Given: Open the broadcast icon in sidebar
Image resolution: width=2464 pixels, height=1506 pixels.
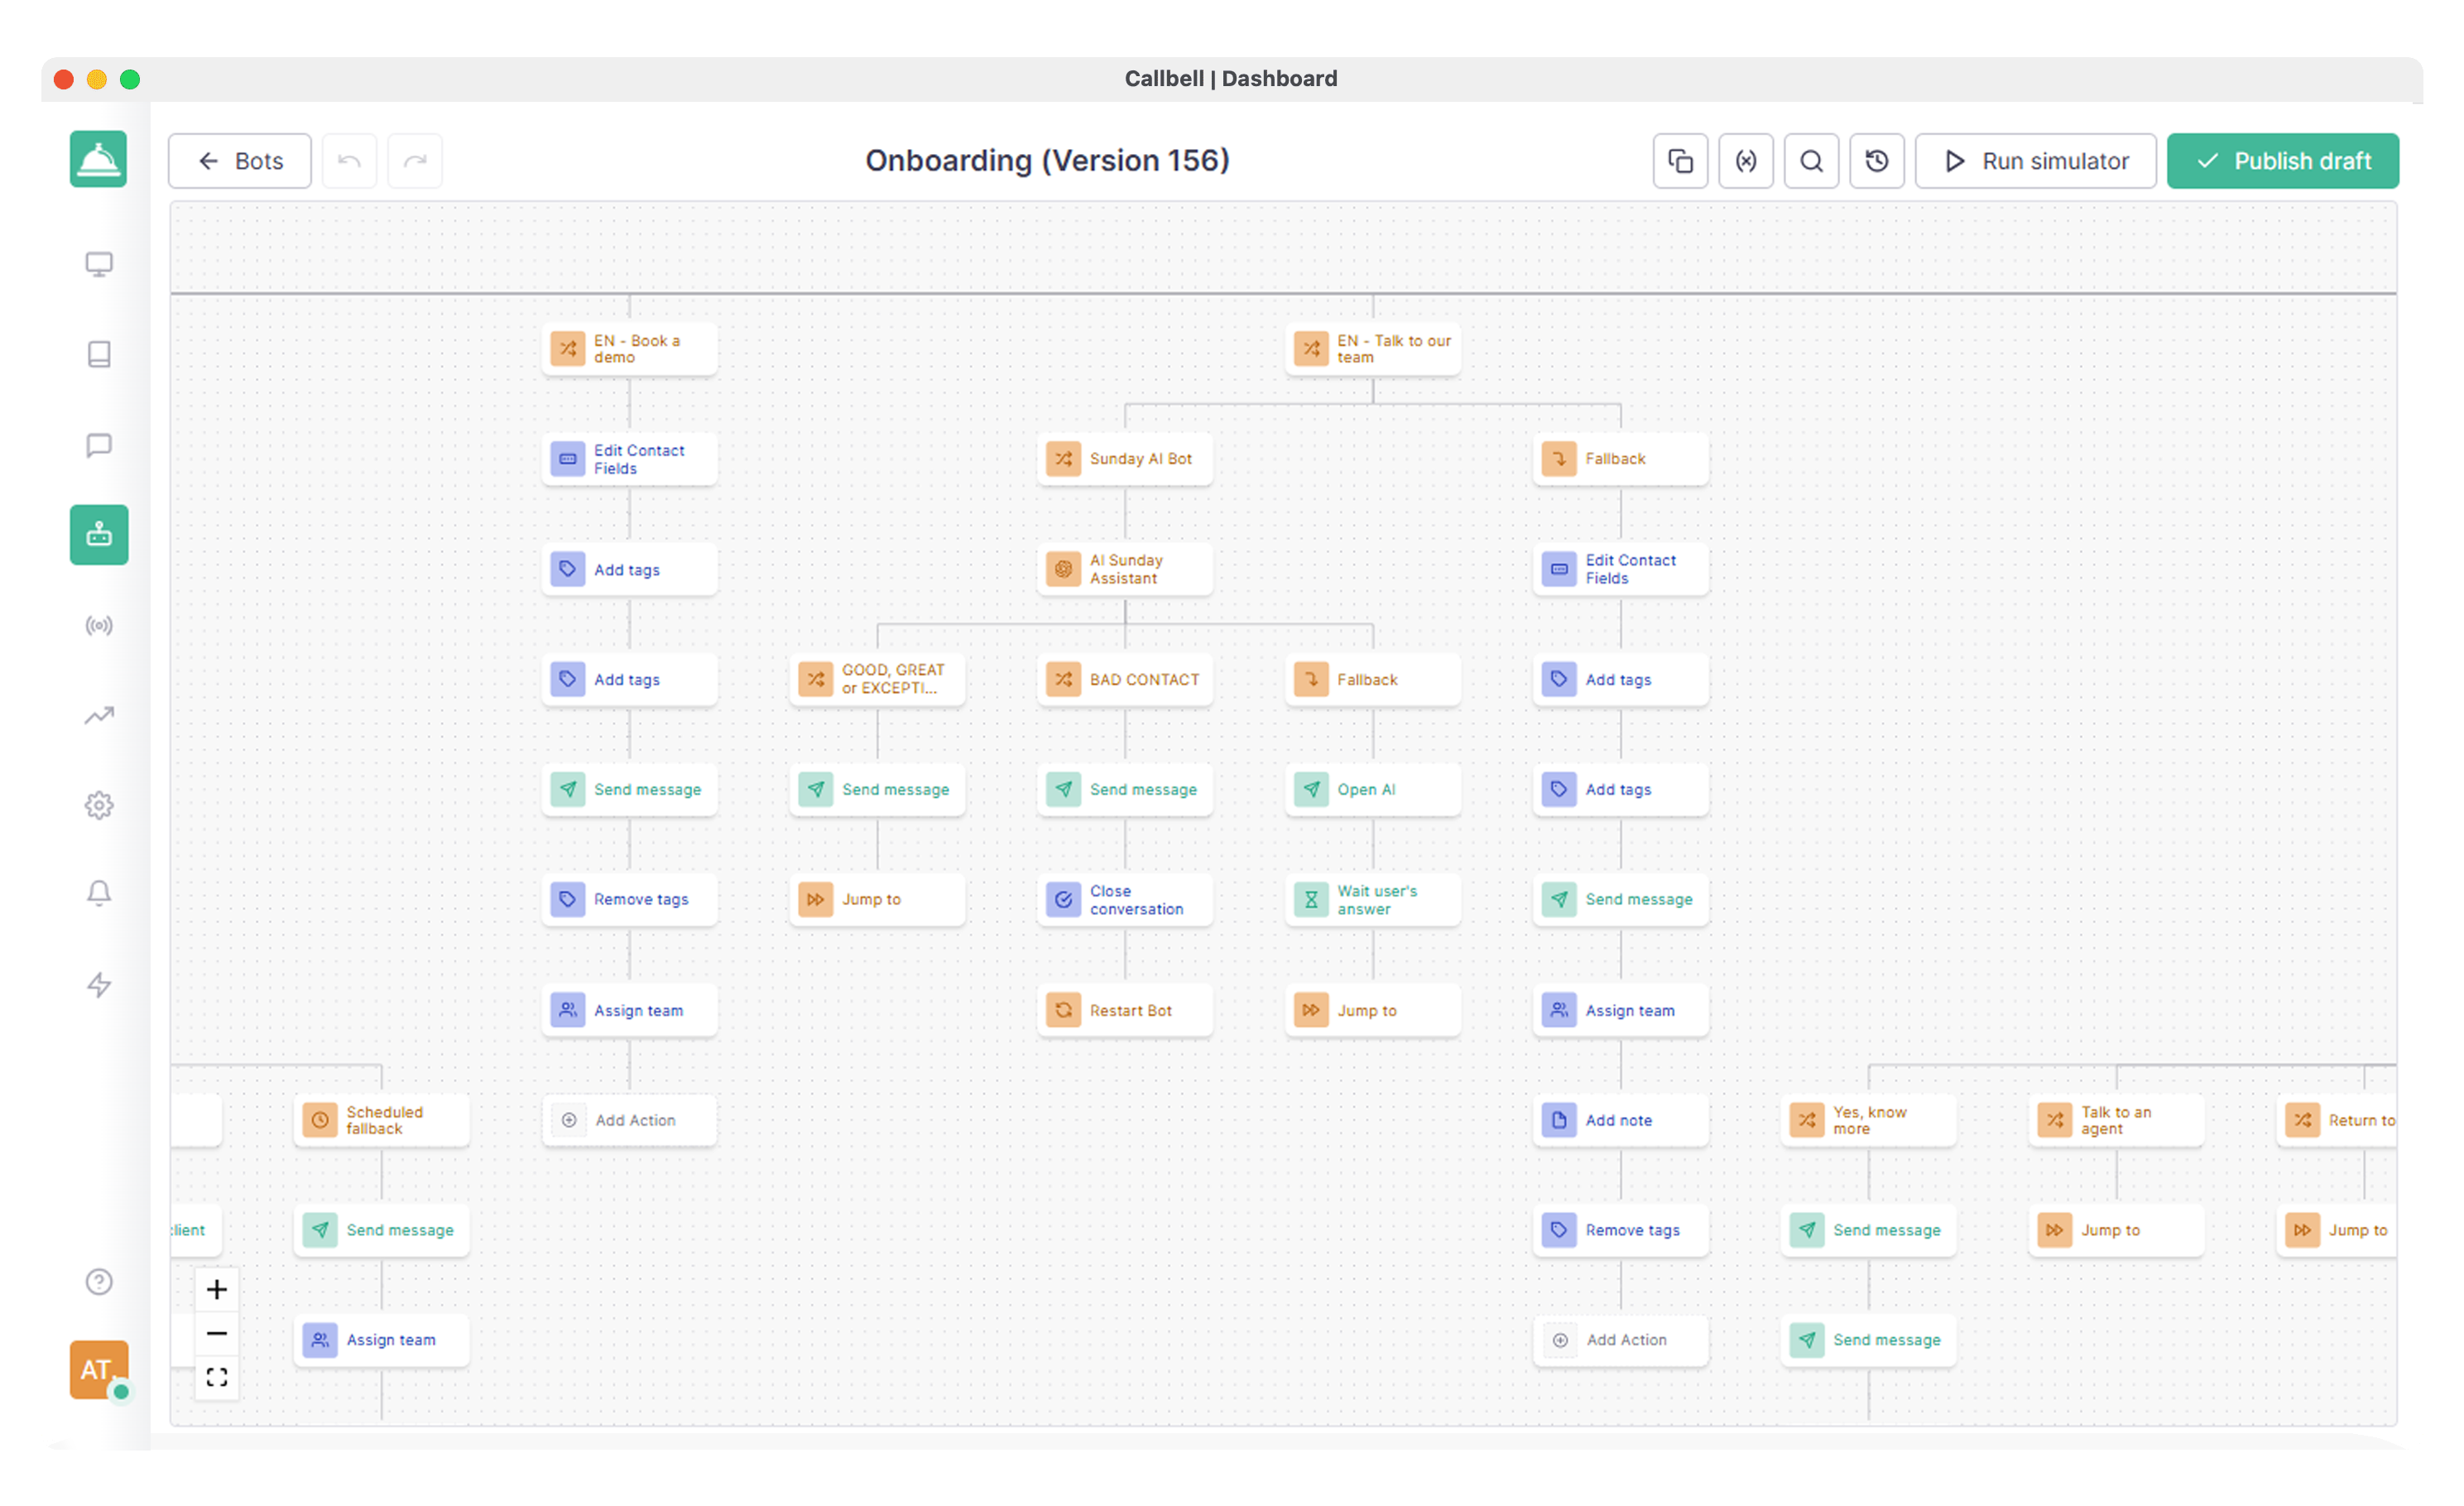Looking at the screenshot, I should pos(98,626).
